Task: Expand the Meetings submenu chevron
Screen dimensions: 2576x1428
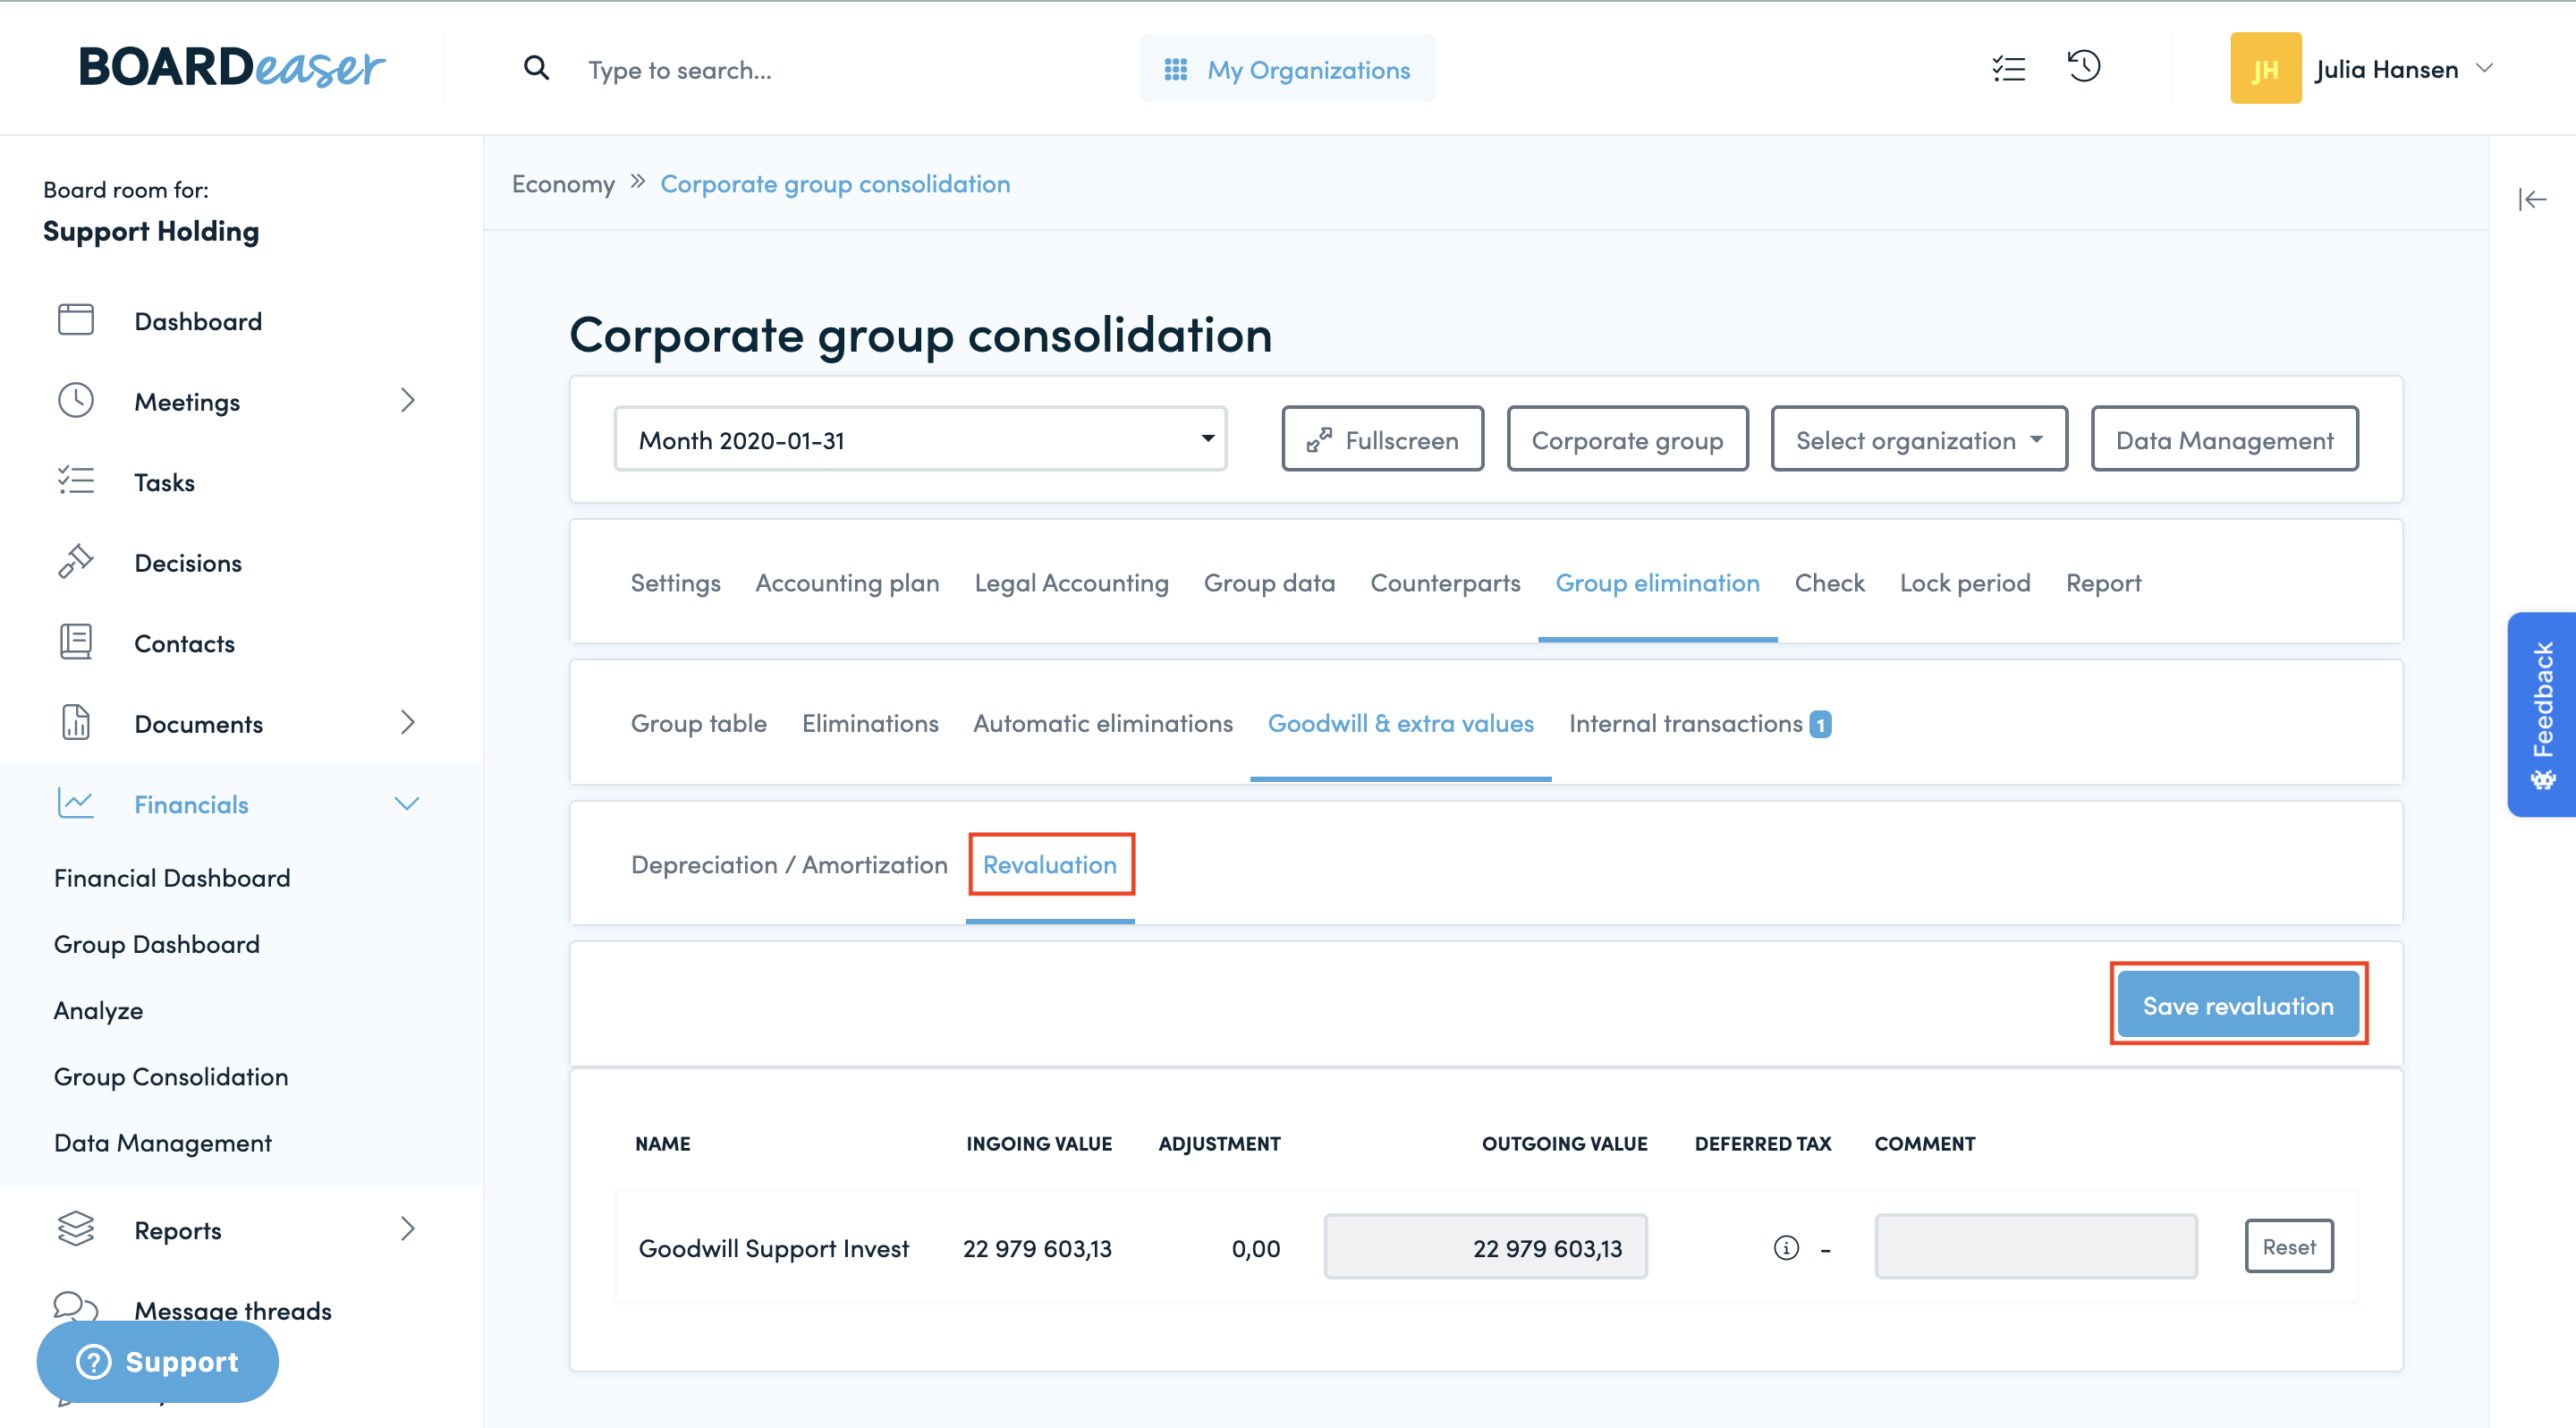Action: tap(407, 400)
